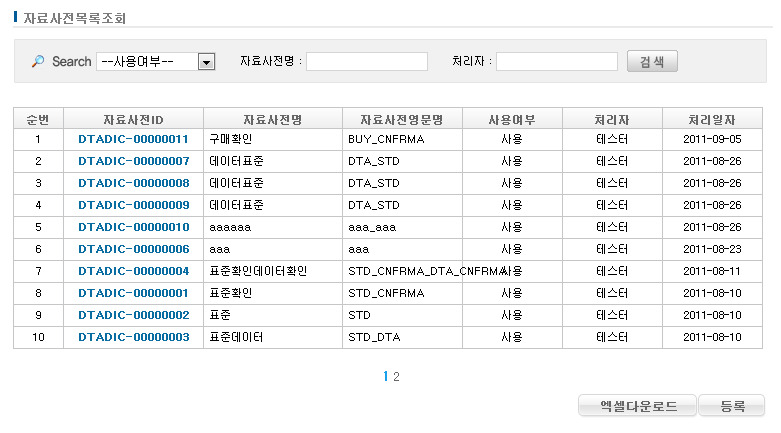The width and height of the screenshot is (781, 433).
Task: Go to page 2 of results
Action: 397,377
